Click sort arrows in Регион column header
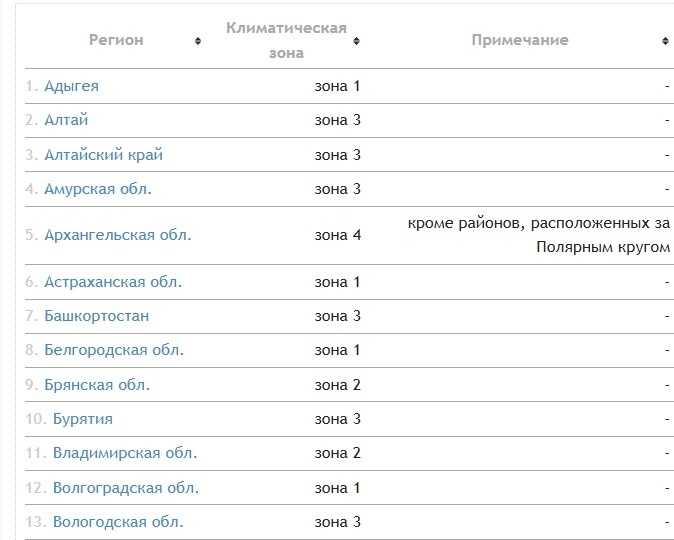Image resolution: width=674 pixels, height=540 pixels. pyautogui.click(x=198, y=41)
